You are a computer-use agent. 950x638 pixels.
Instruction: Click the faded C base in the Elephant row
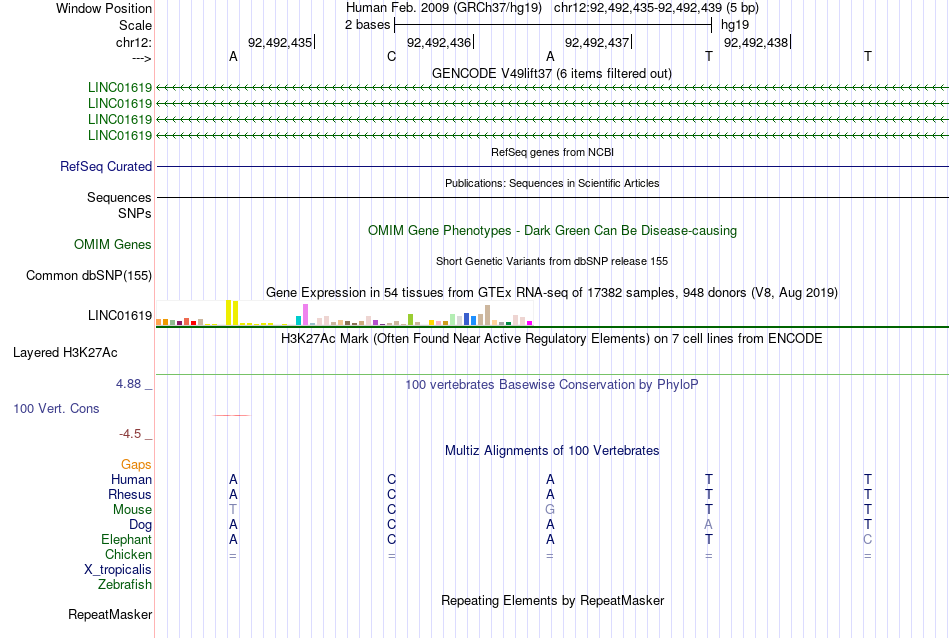click(868, 539)
